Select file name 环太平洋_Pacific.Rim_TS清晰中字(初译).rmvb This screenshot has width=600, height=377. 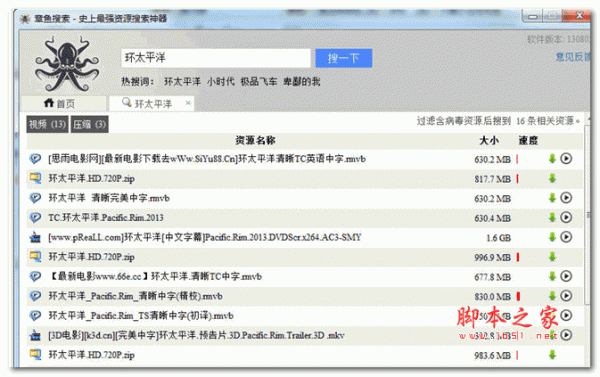point(141,316)
